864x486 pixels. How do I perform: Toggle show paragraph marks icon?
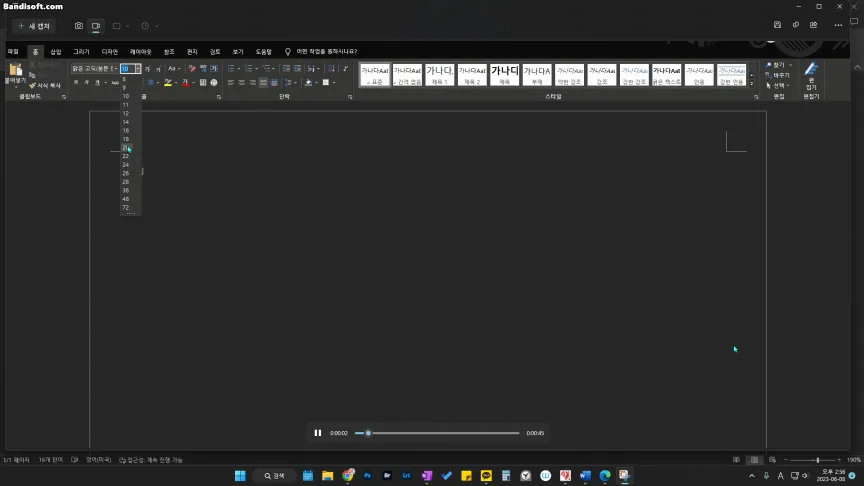point(345,68)
